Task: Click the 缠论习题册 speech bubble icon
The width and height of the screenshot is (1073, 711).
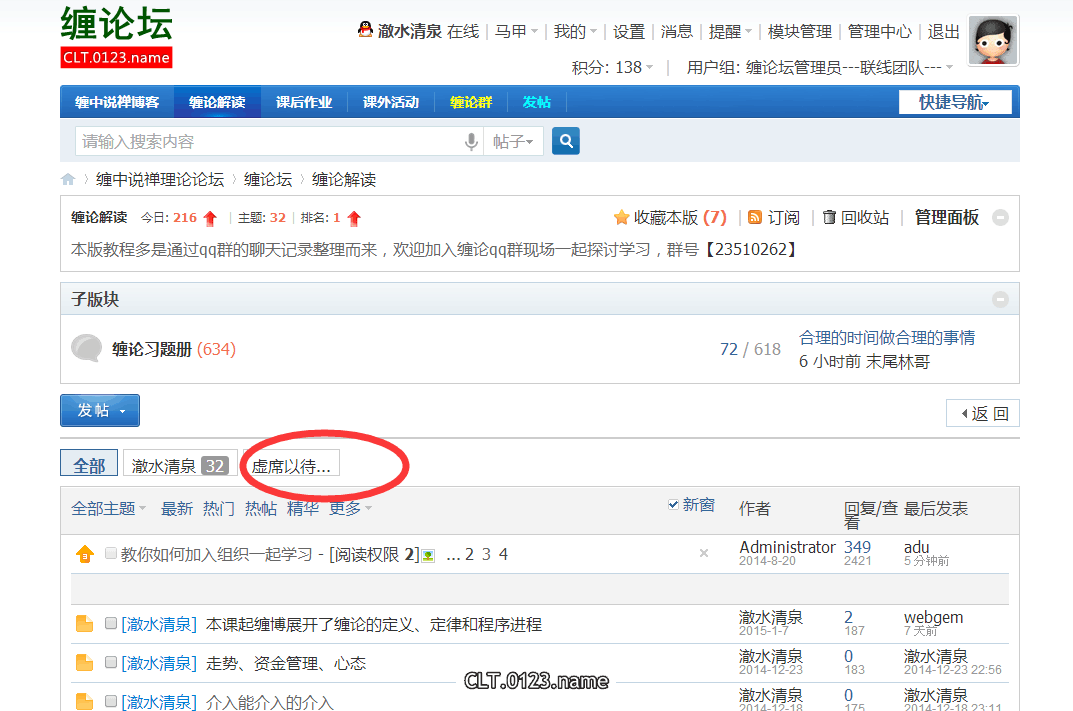Action: (x=87, y=348)
